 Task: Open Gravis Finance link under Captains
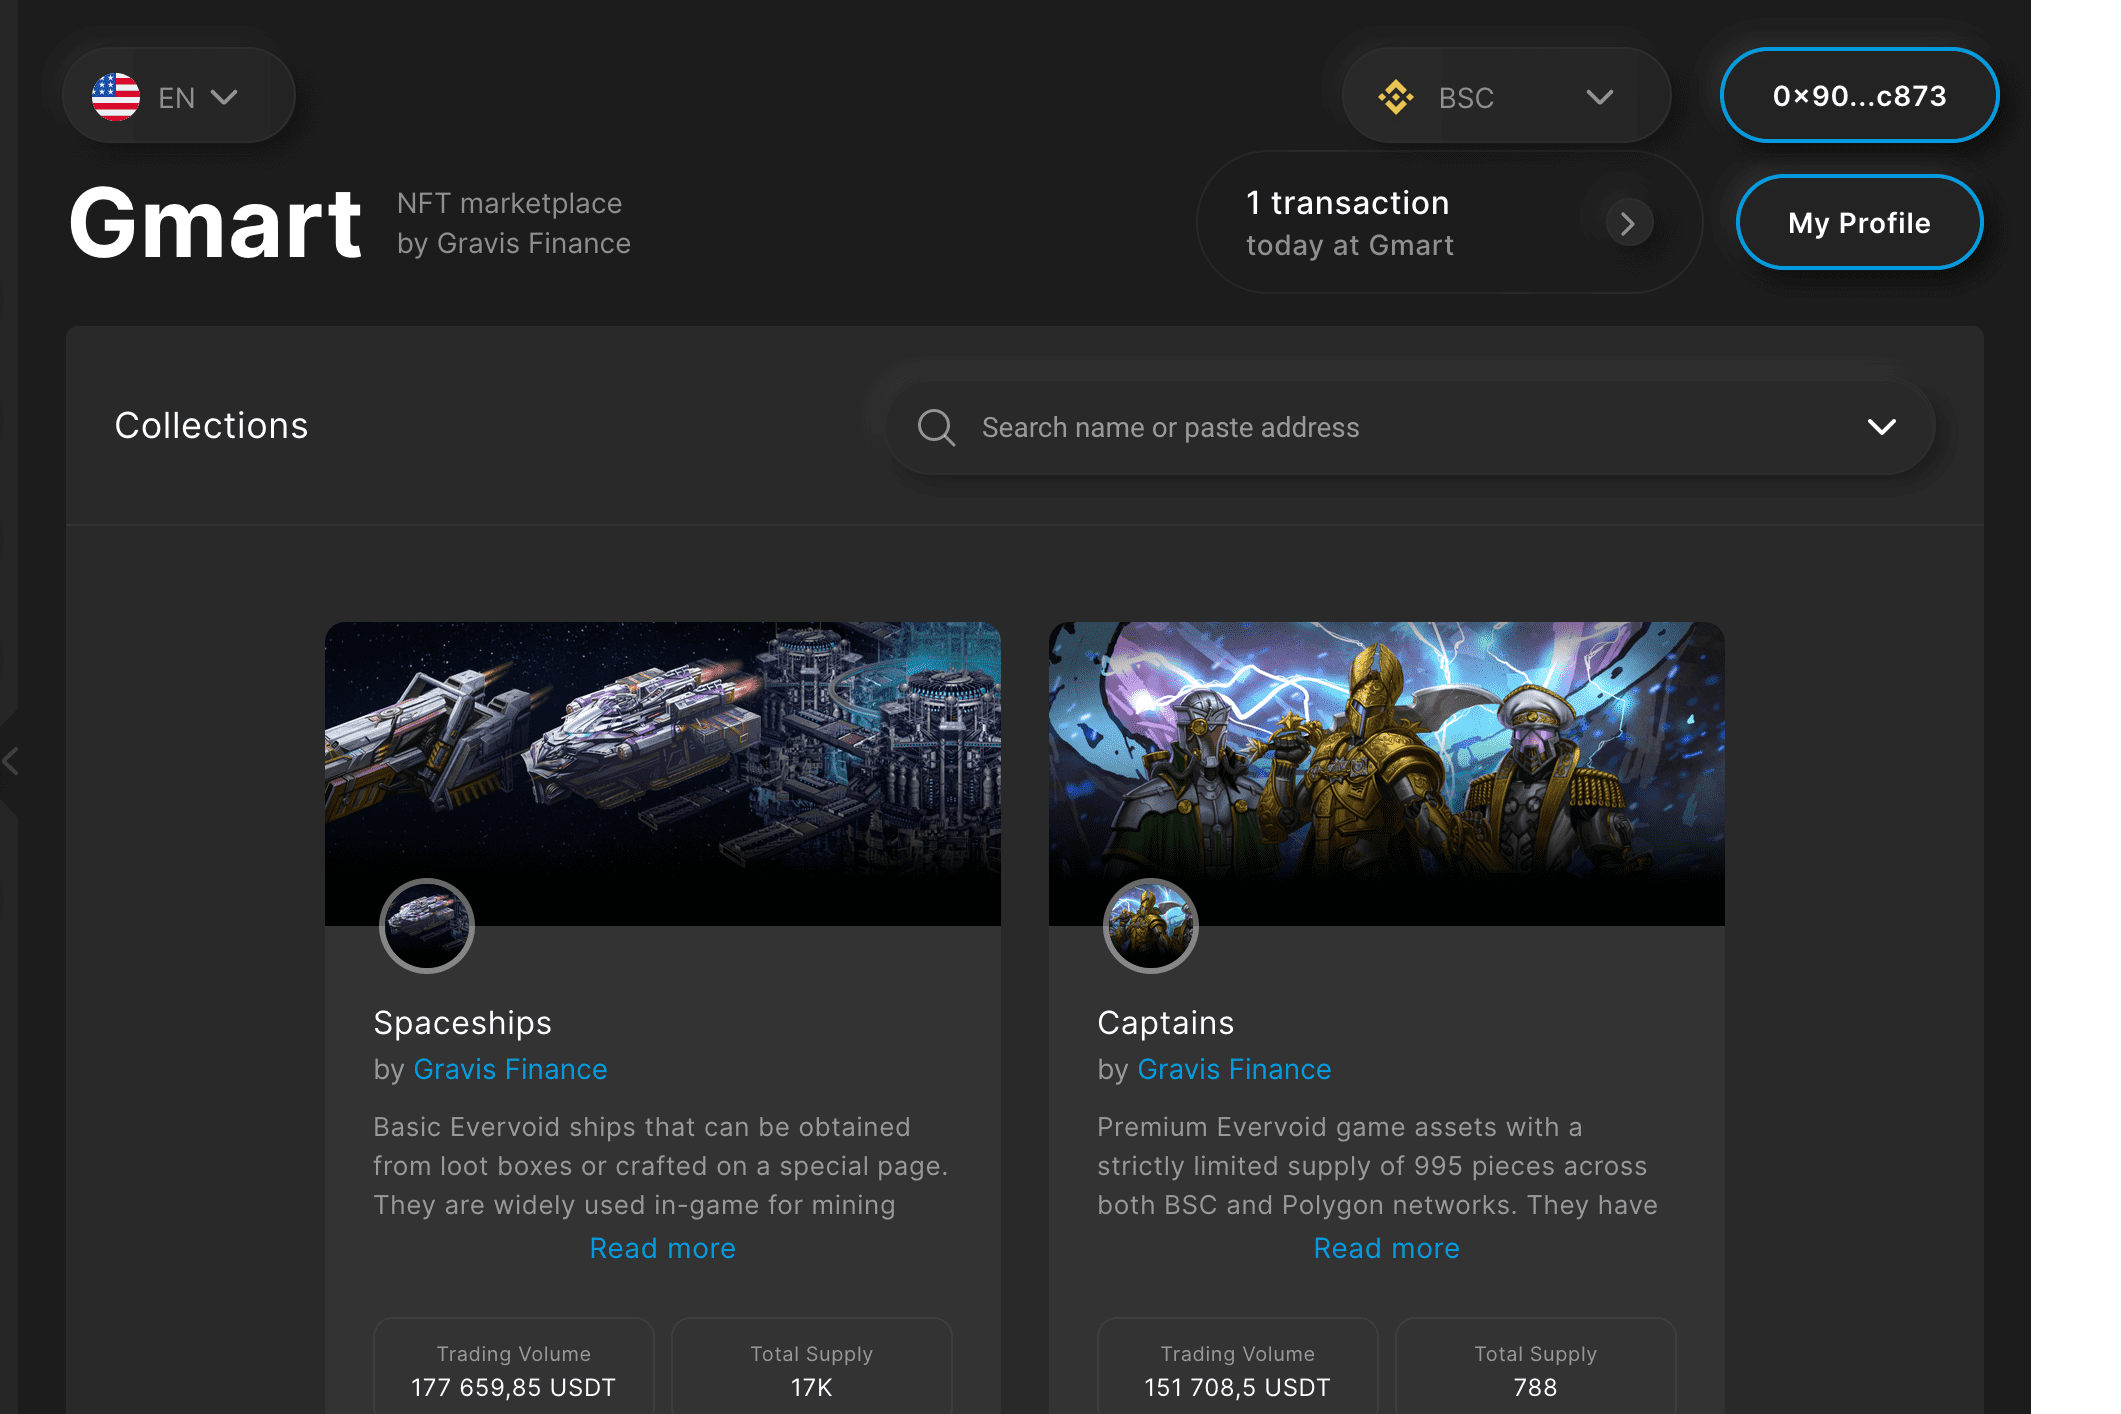1234,1069
